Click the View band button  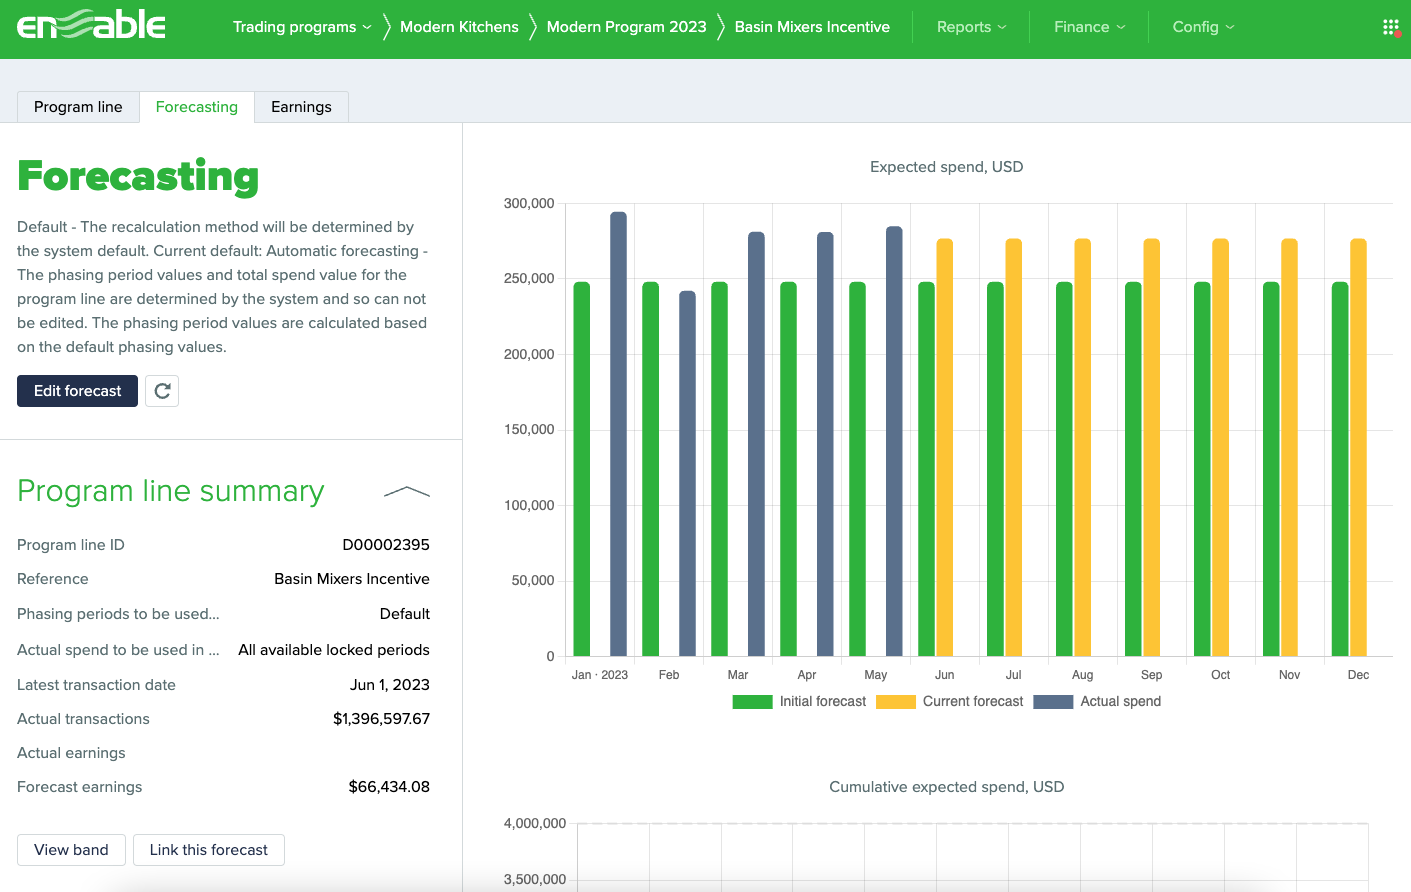(x=71, y=850)
